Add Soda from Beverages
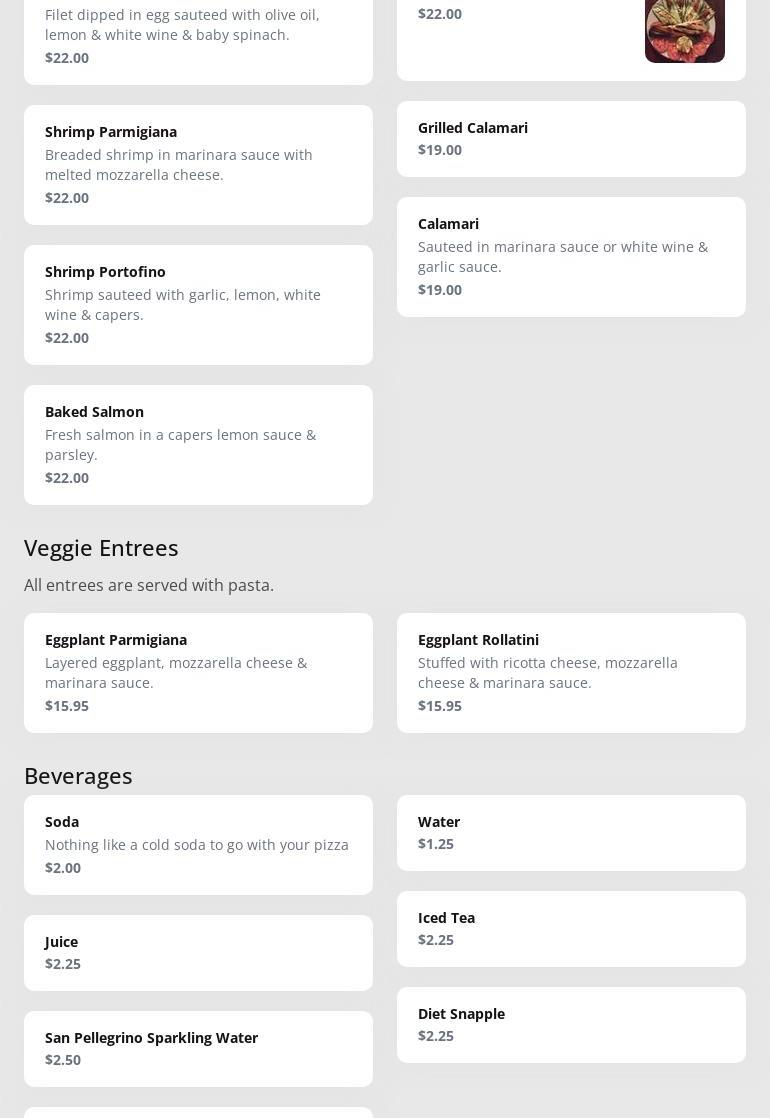Image resolution: width=770 pixels, height=1118 pixels. (x=198, y=844)
